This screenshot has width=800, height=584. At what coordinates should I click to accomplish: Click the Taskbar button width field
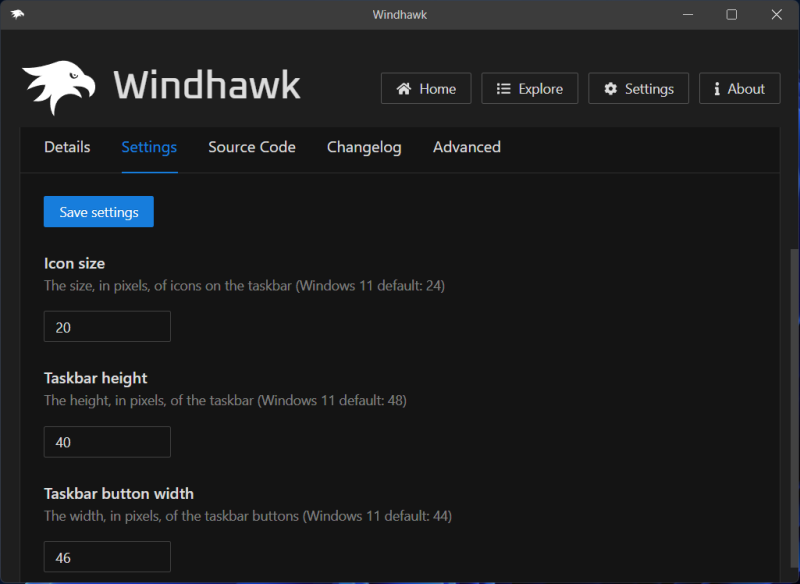point(106,556)
